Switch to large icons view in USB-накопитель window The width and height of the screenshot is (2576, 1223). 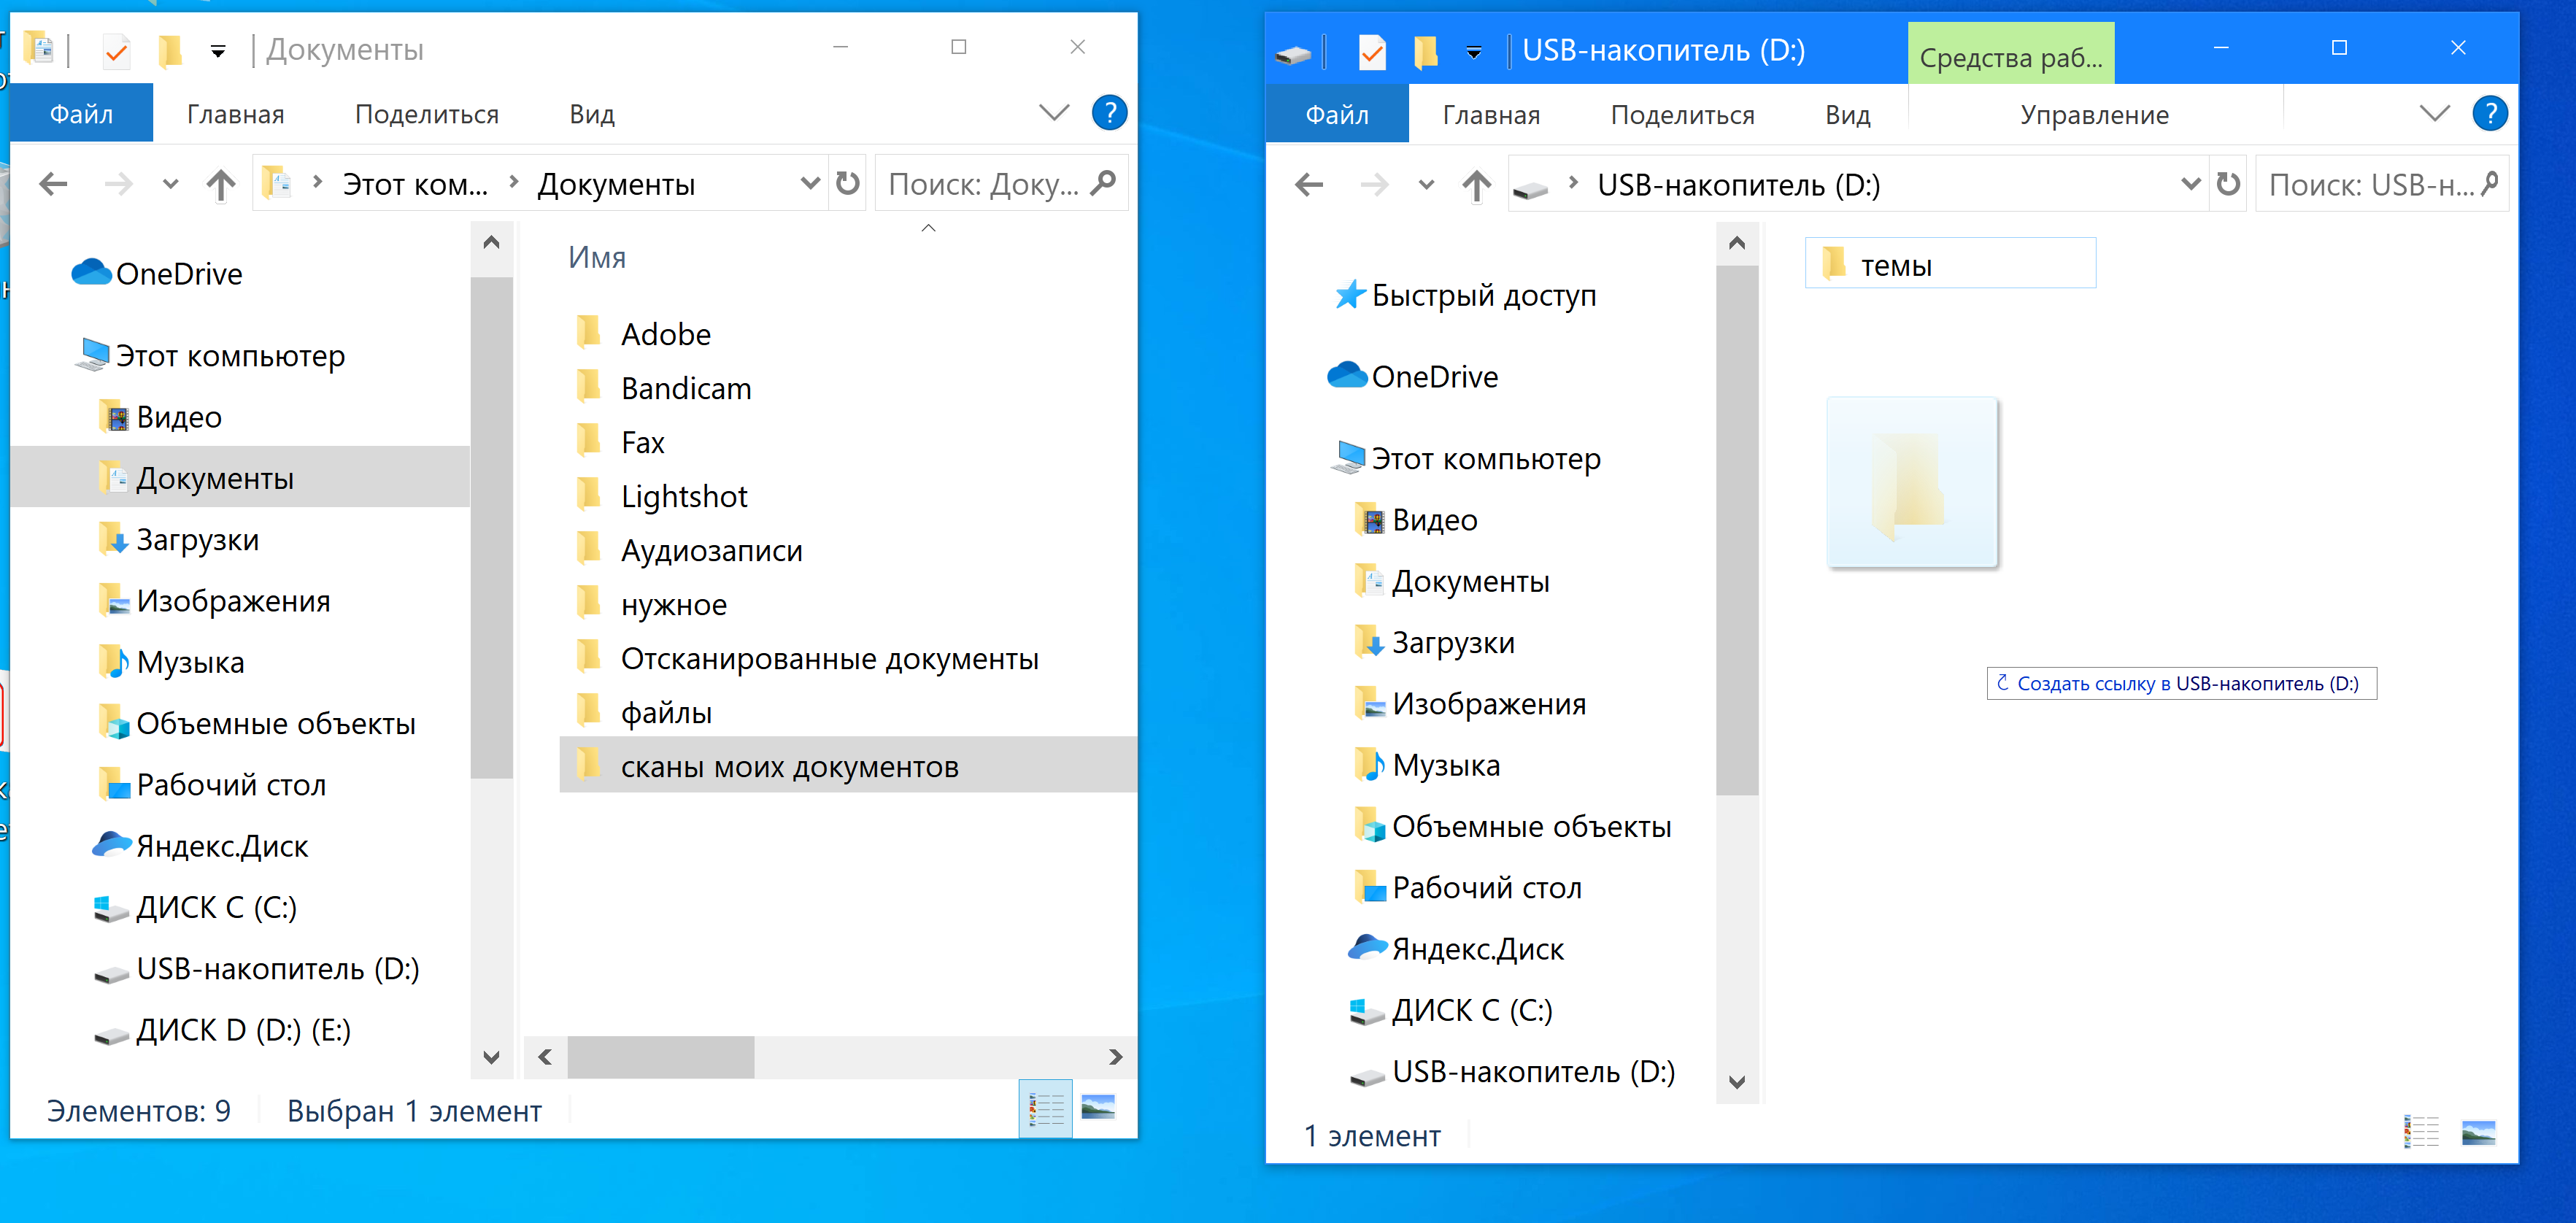2478,1133
